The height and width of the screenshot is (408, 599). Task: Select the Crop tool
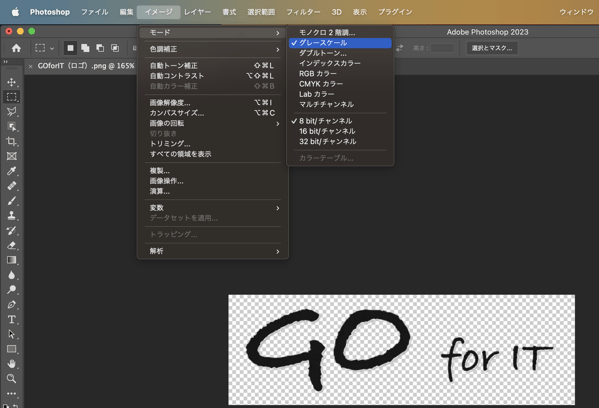pyautogui.click(x=11, y=141)
